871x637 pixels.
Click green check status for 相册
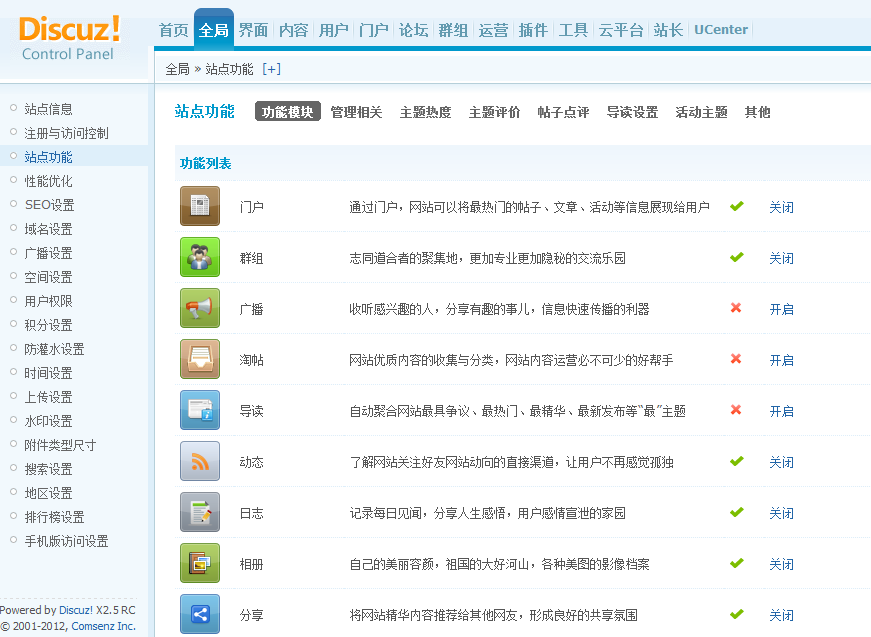(737, 564)
